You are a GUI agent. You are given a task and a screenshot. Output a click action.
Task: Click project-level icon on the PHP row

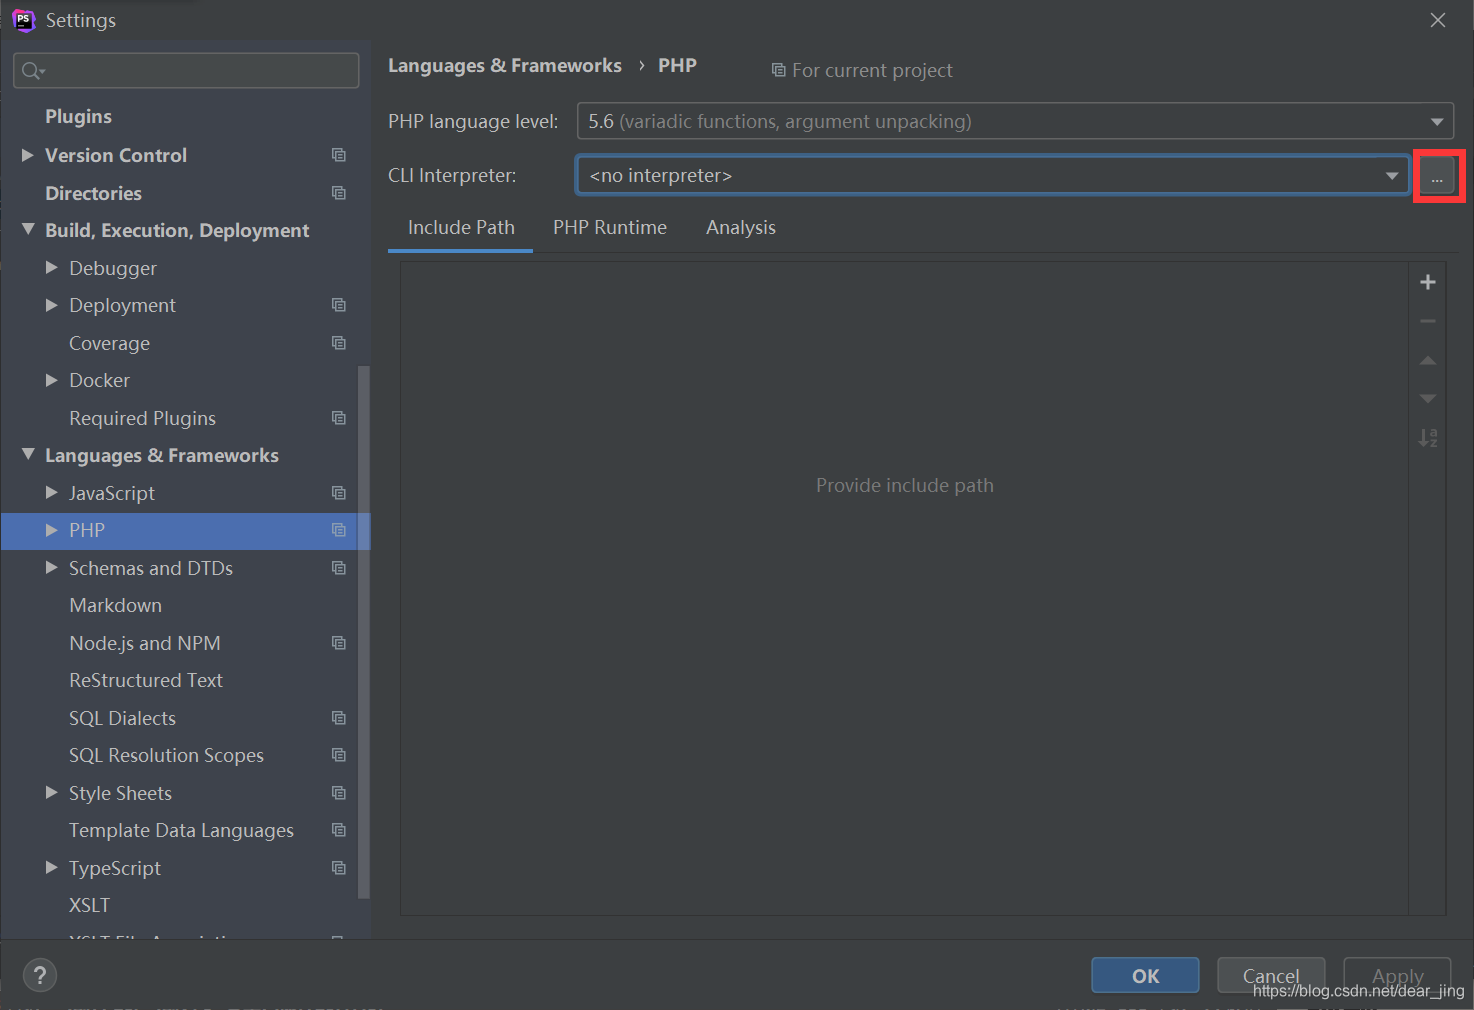coord(339,530)
